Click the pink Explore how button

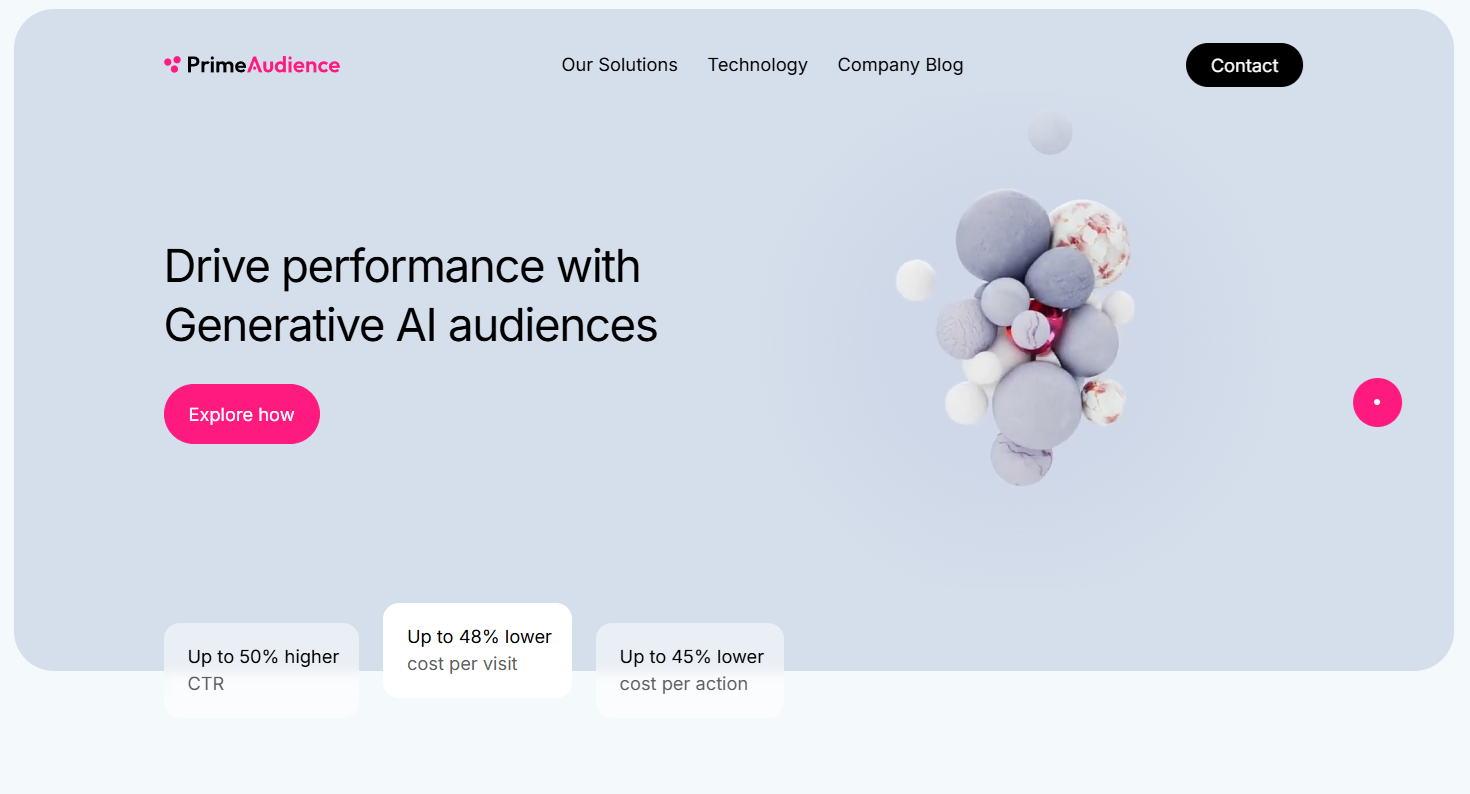pos(242,414)
